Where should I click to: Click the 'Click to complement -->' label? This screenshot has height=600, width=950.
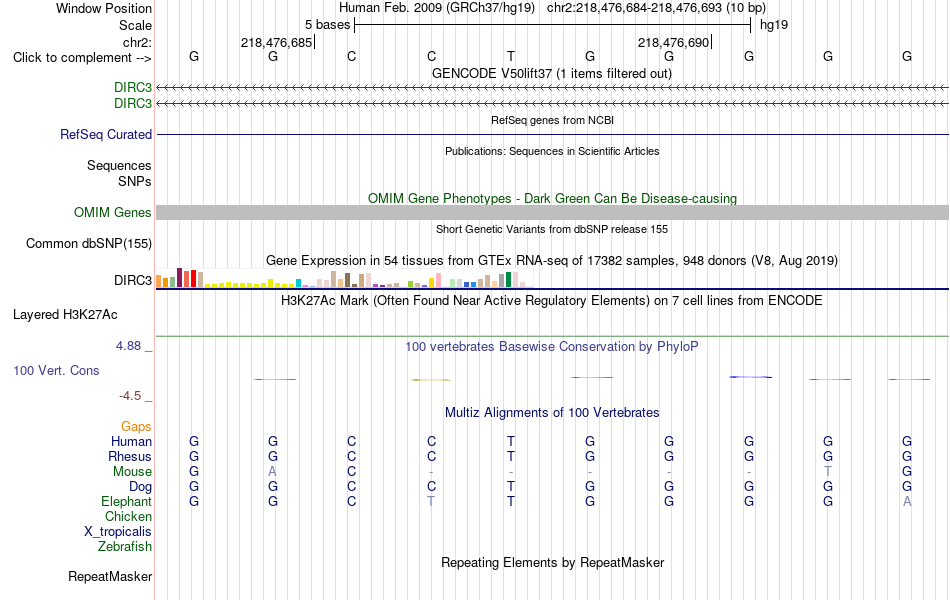pyautogui.click(x=82, y=58)
